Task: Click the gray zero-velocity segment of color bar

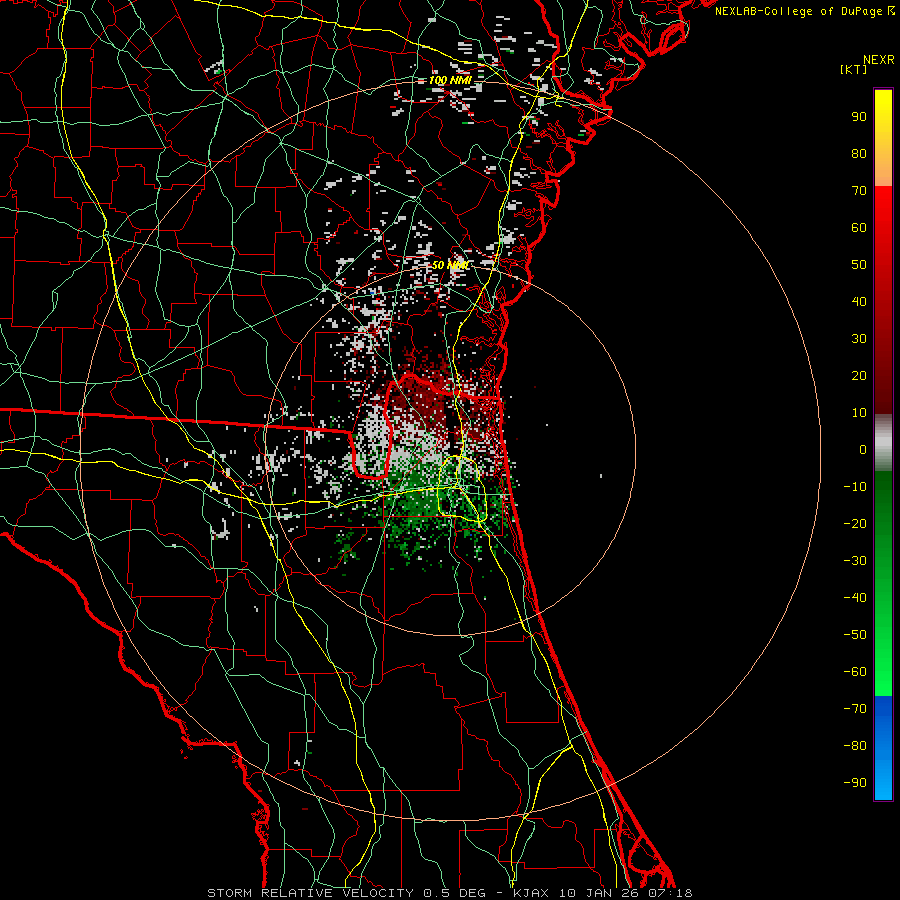Action: pos(883,443)
